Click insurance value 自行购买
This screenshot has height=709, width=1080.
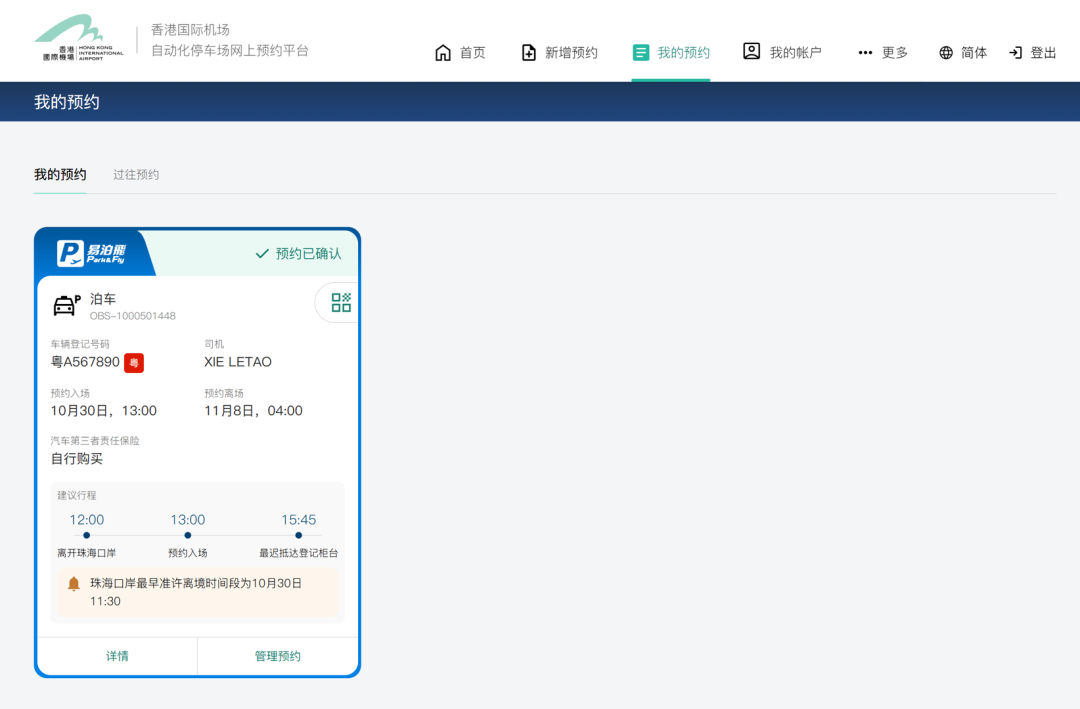(76, 459)
